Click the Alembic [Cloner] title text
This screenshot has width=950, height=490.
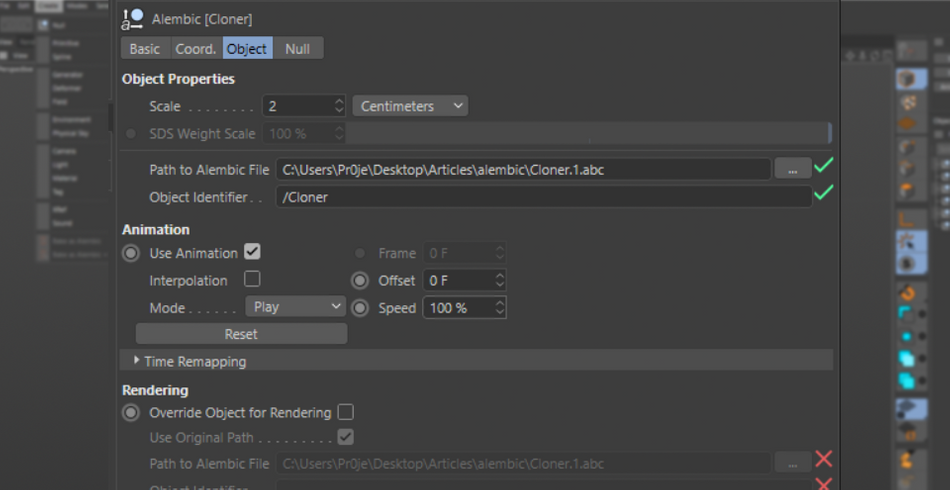coord(202,19)
